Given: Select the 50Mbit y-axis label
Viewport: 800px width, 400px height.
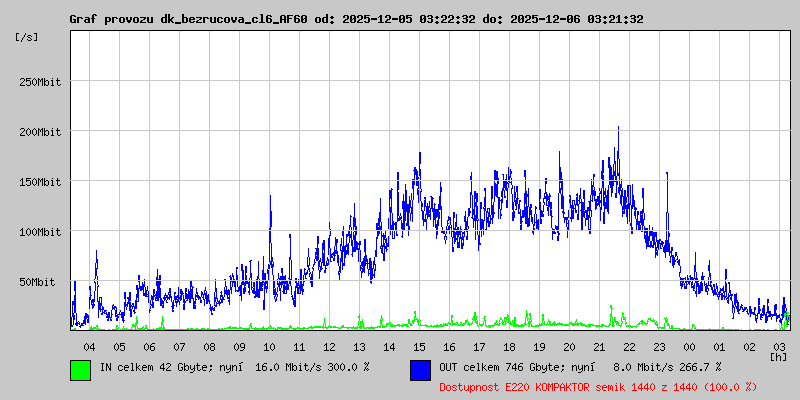Looking at the screenshot, I should (x=38, y=282).
